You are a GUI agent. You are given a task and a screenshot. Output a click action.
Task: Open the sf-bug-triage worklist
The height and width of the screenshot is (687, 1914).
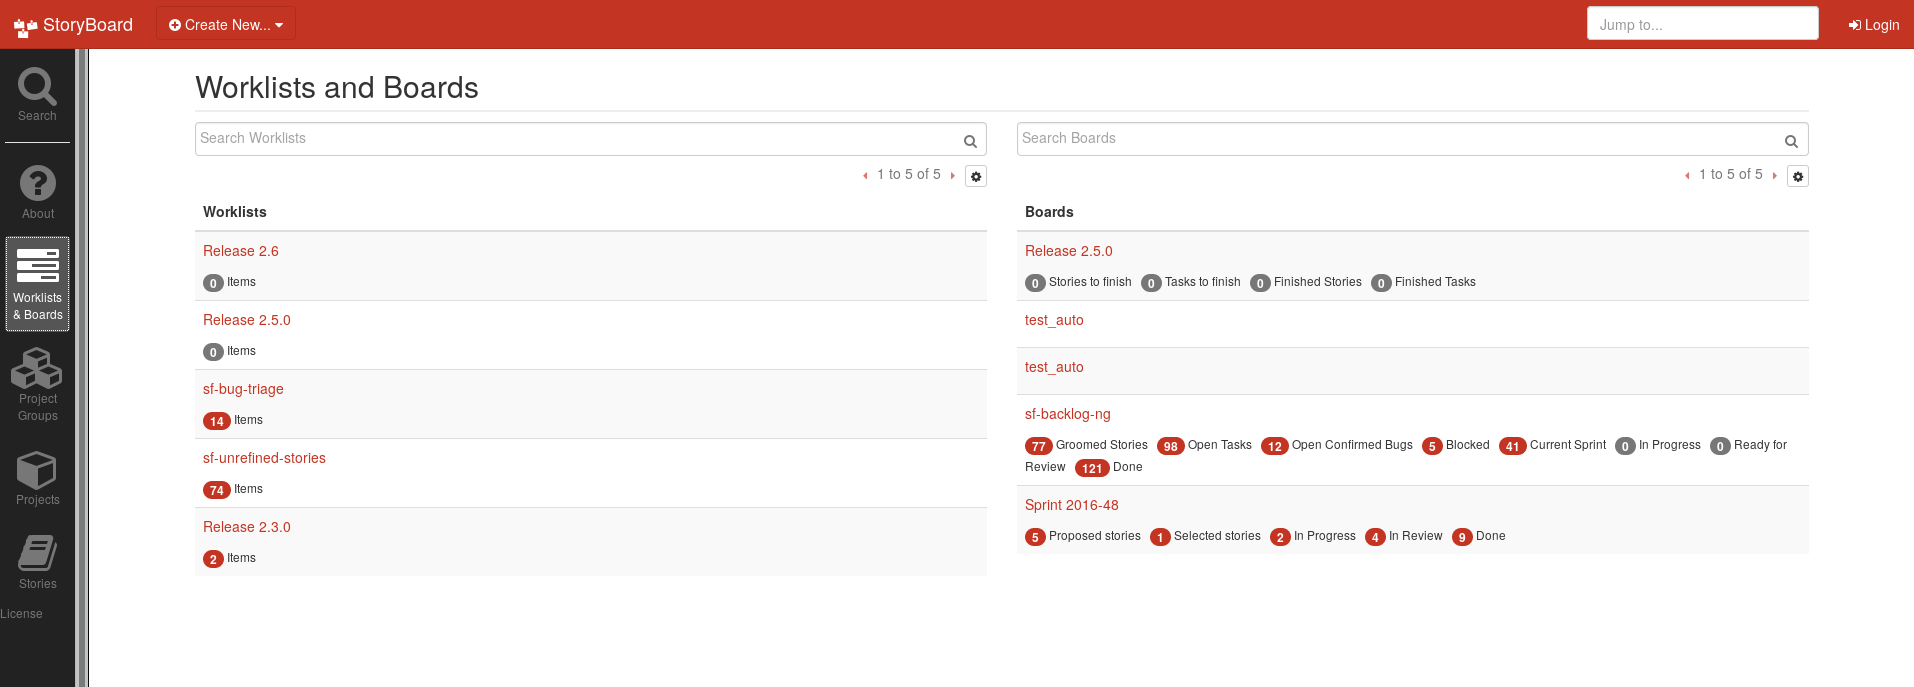(x=243, y=389)
